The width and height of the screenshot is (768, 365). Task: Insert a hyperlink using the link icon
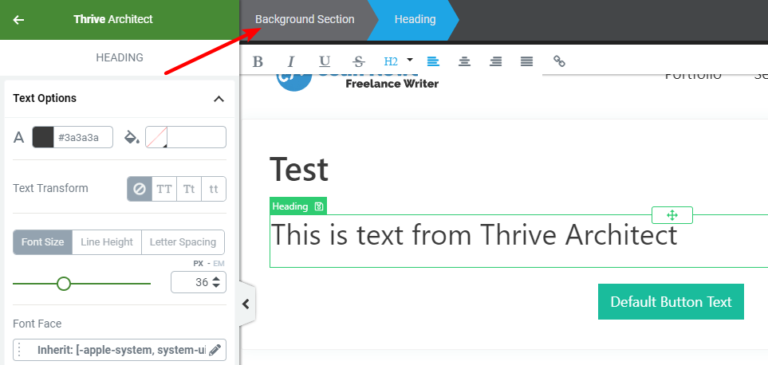559,61
